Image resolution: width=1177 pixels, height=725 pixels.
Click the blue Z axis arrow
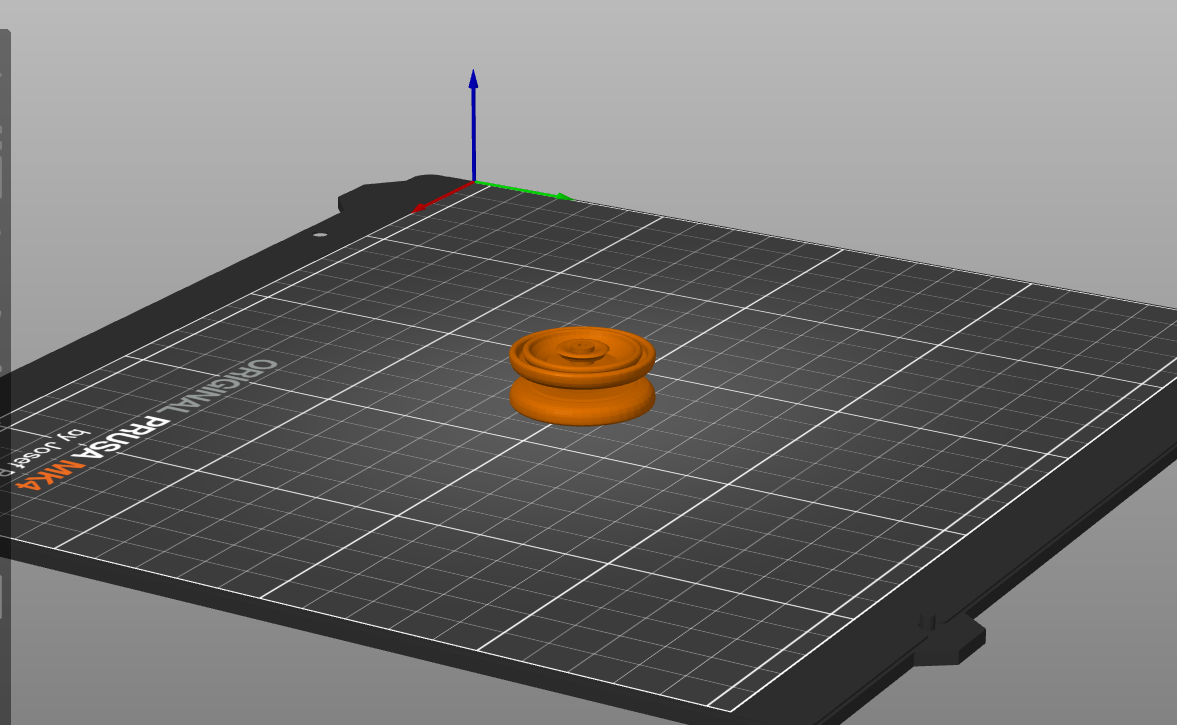(x=473, y=125)
